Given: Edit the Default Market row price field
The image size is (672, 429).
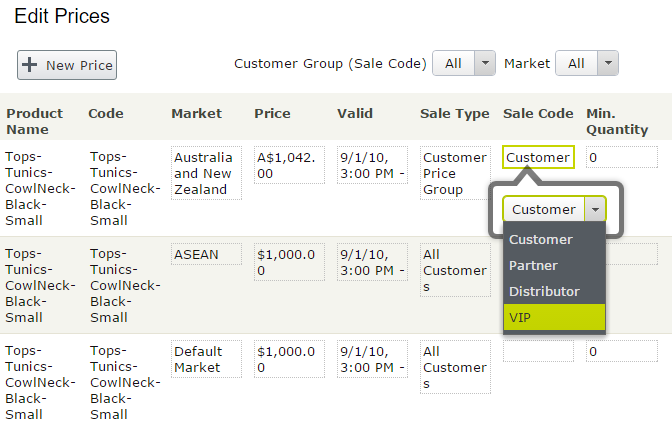Looking at the screenshot, I should [289, 359].
